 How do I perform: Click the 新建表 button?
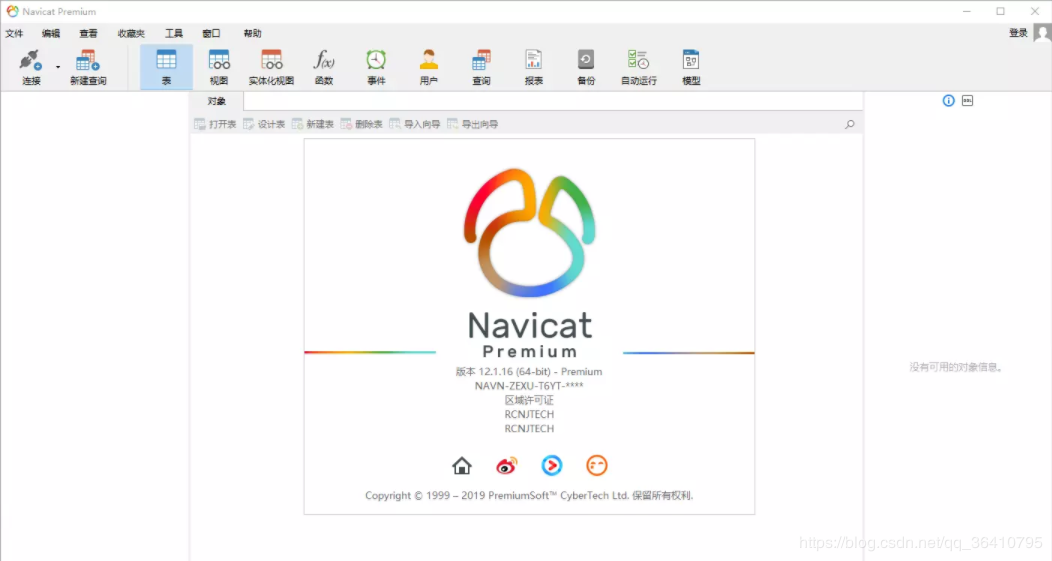313,124
